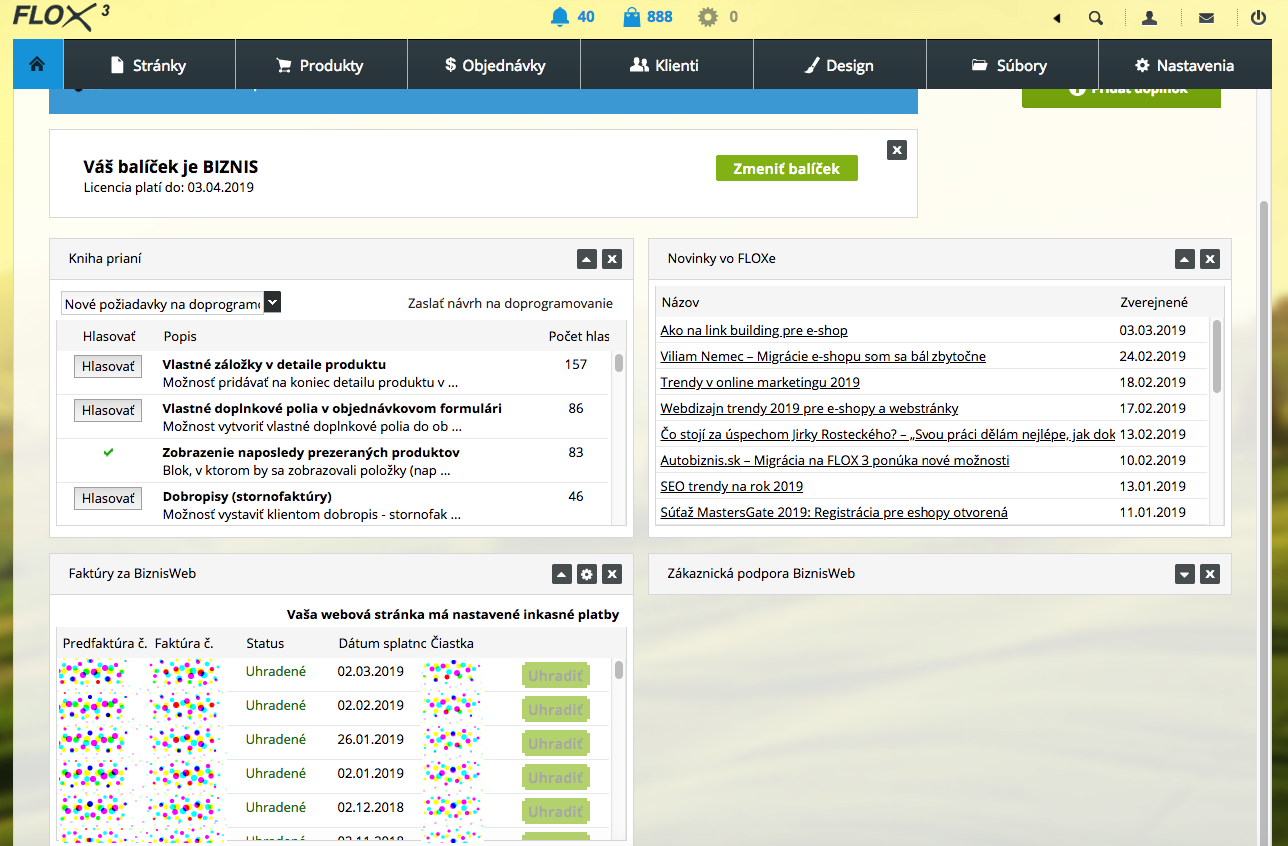Click the Status column header in Faktúry

click(x=265, y=643)
